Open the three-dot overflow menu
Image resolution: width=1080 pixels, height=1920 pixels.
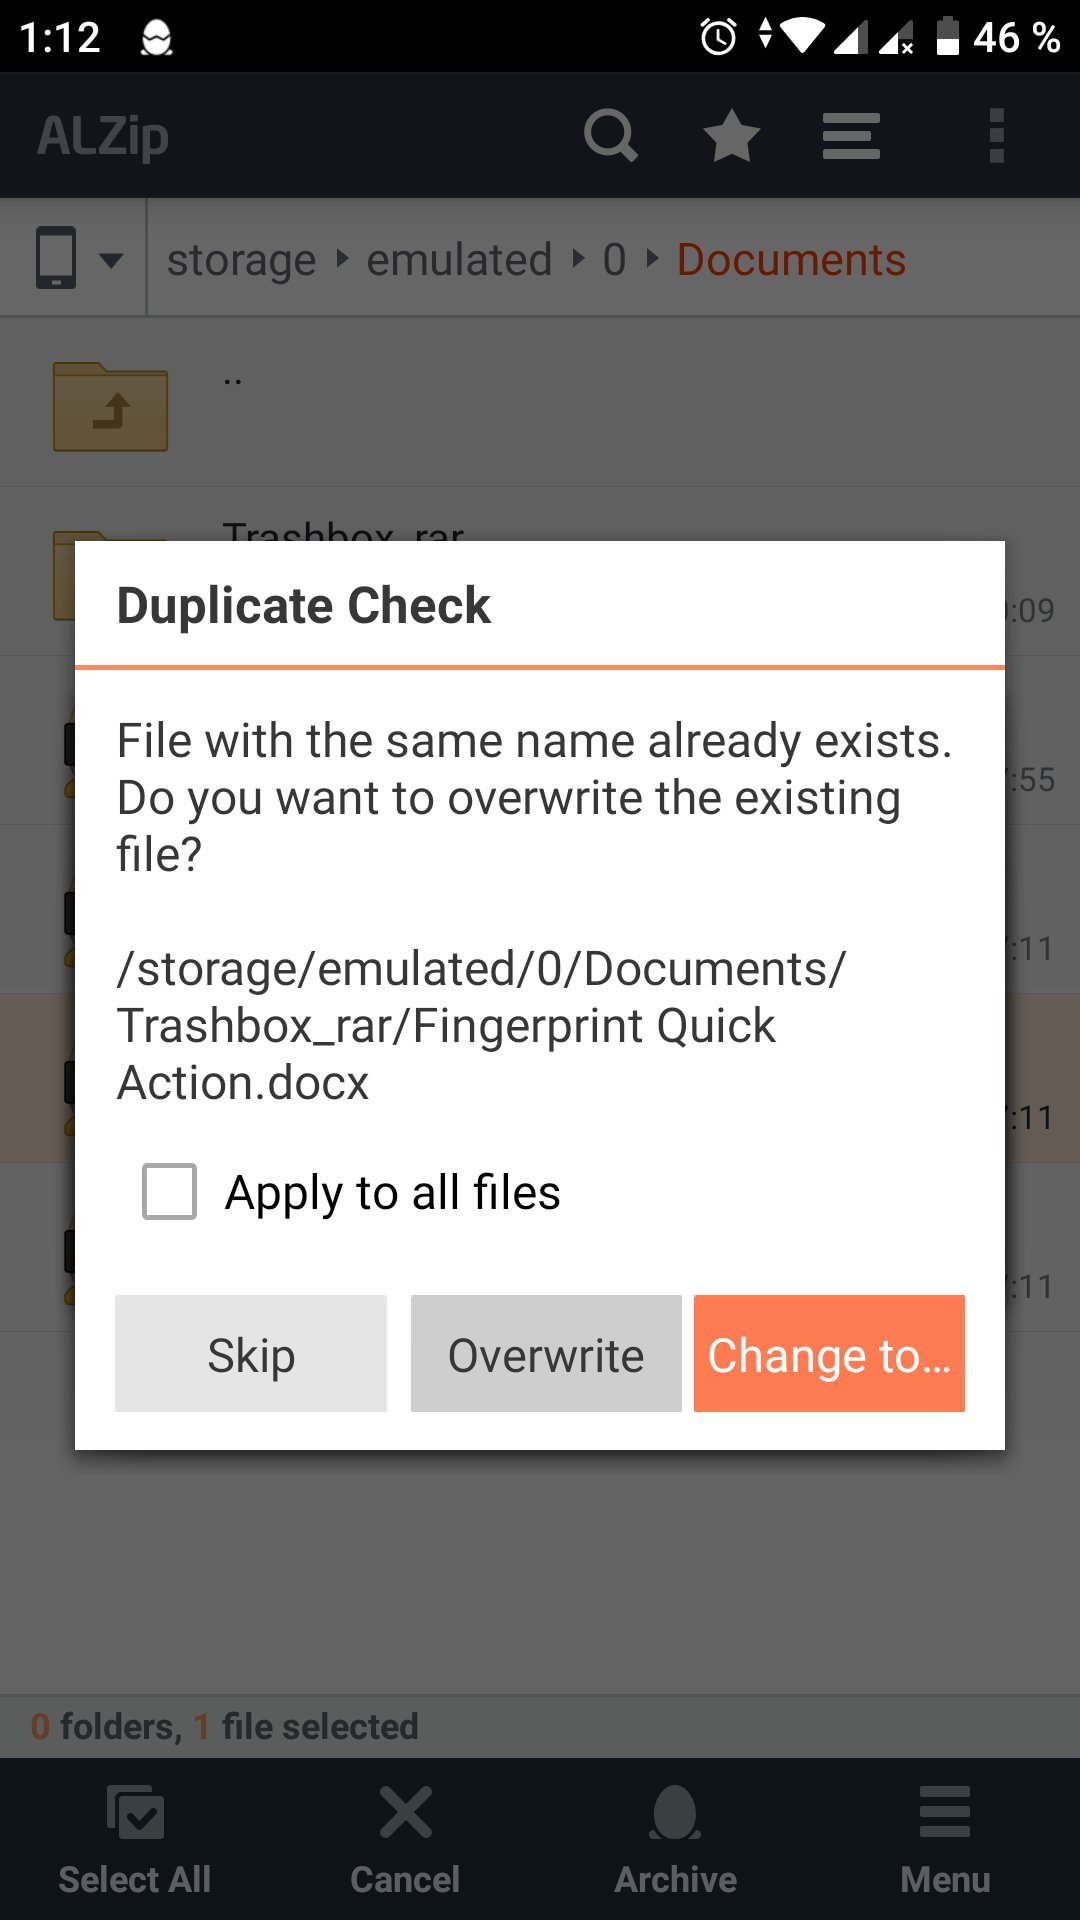pos(996,135)
